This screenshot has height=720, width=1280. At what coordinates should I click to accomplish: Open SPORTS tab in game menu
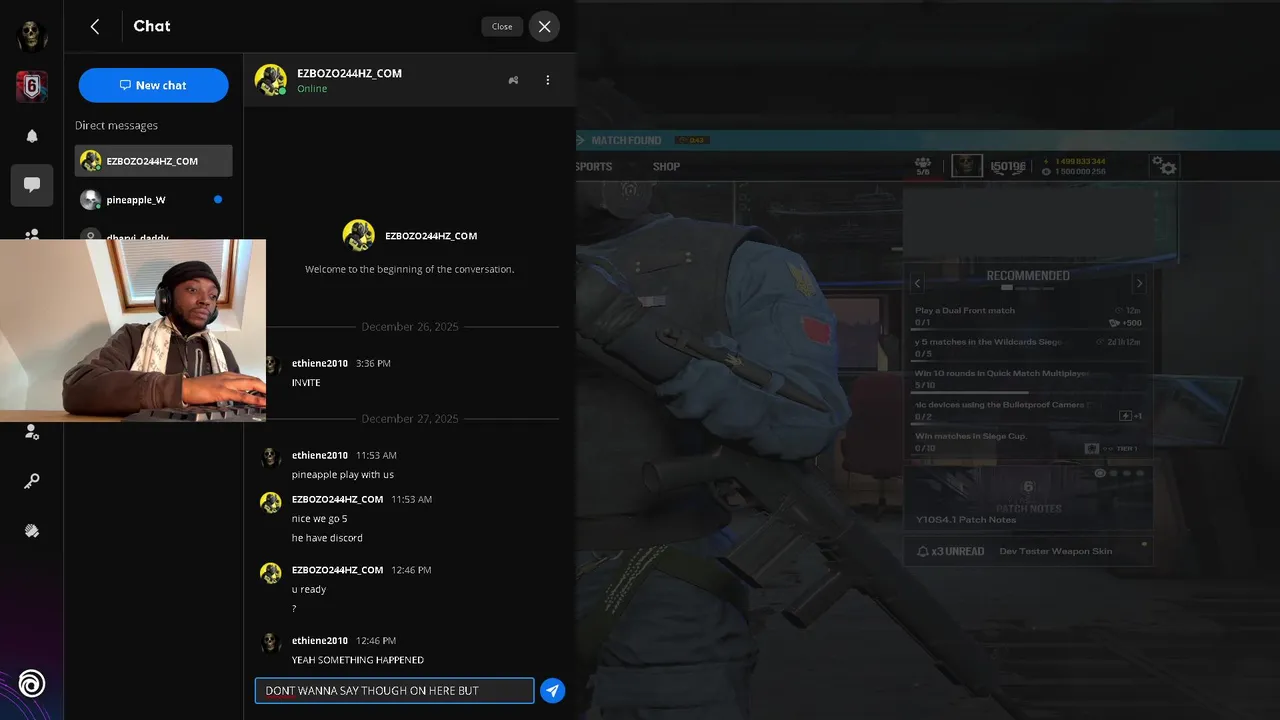(594, 167)
